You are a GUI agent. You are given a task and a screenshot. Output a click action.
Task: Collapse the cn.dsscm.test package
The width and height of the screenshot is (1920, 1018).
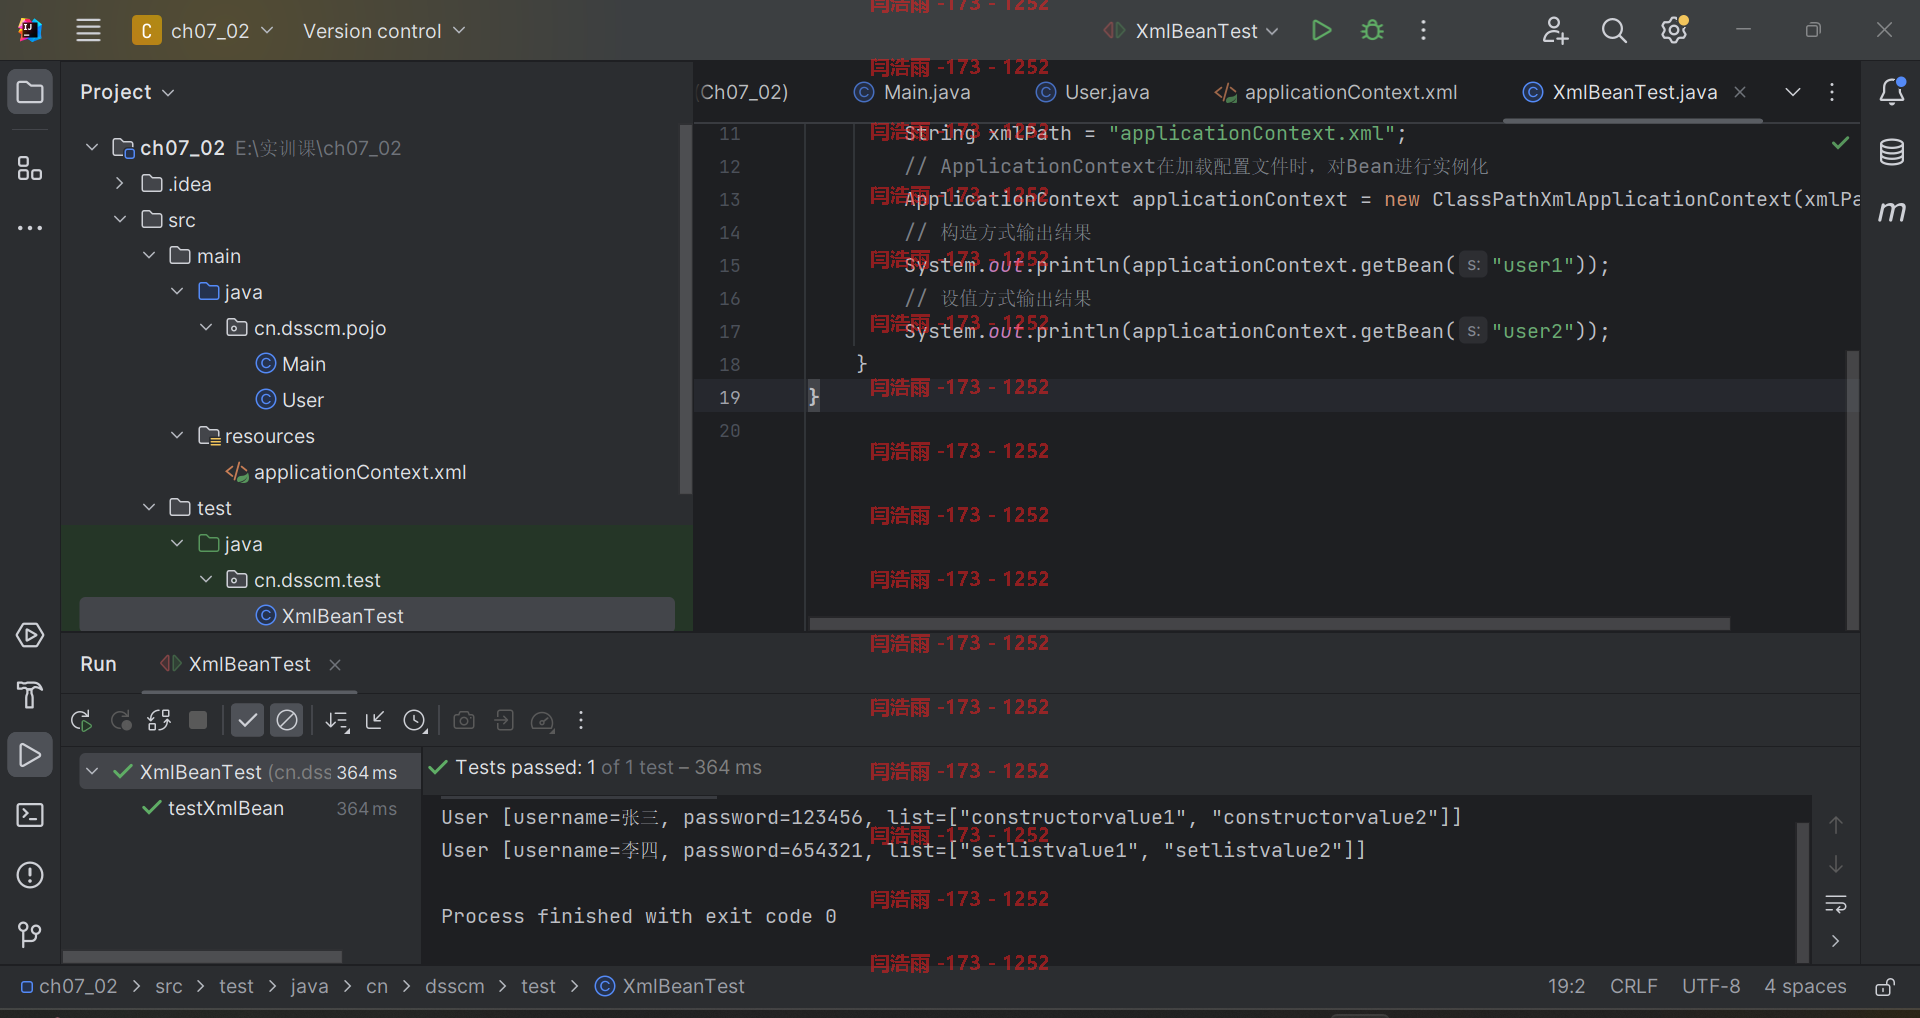click(206, 580)
